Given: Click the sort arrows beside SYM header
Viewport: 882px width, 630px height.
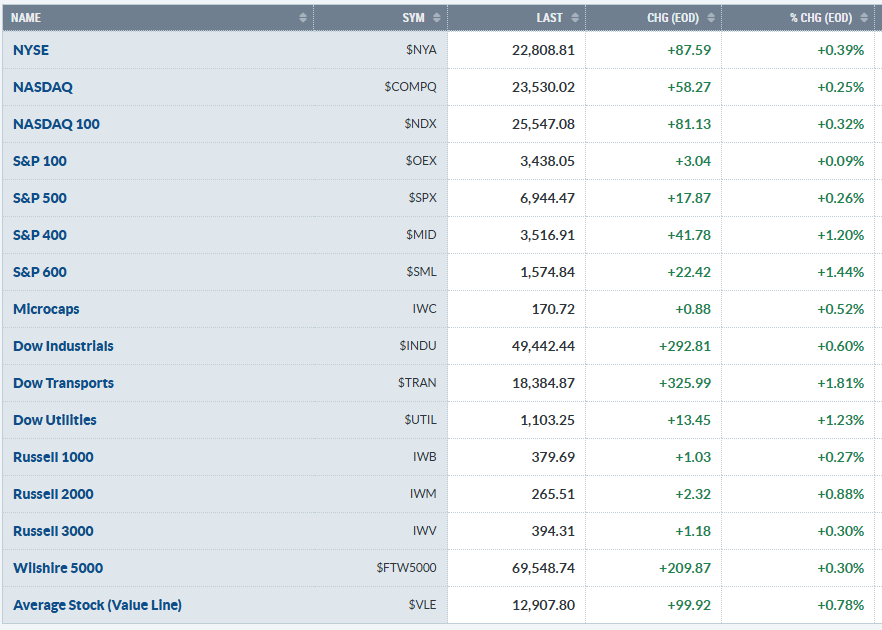Looking at the screenshot, I should (x=437, y=18).
